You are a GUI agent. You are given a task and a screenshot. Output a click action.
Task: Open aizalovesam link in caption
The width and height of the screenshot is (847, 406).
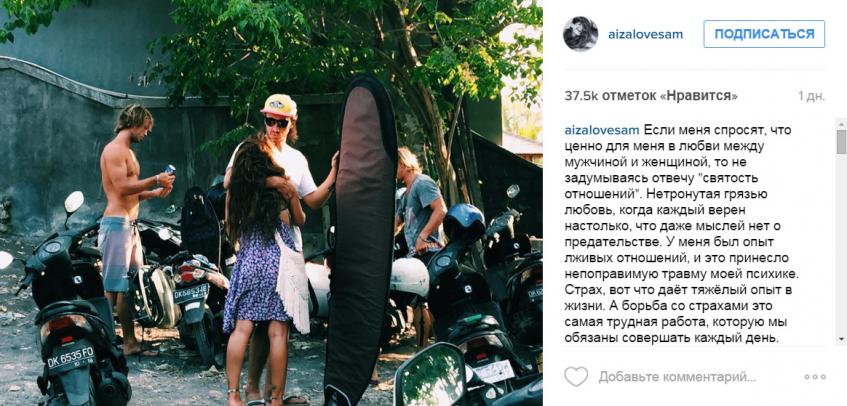click(x=602, y=130)
